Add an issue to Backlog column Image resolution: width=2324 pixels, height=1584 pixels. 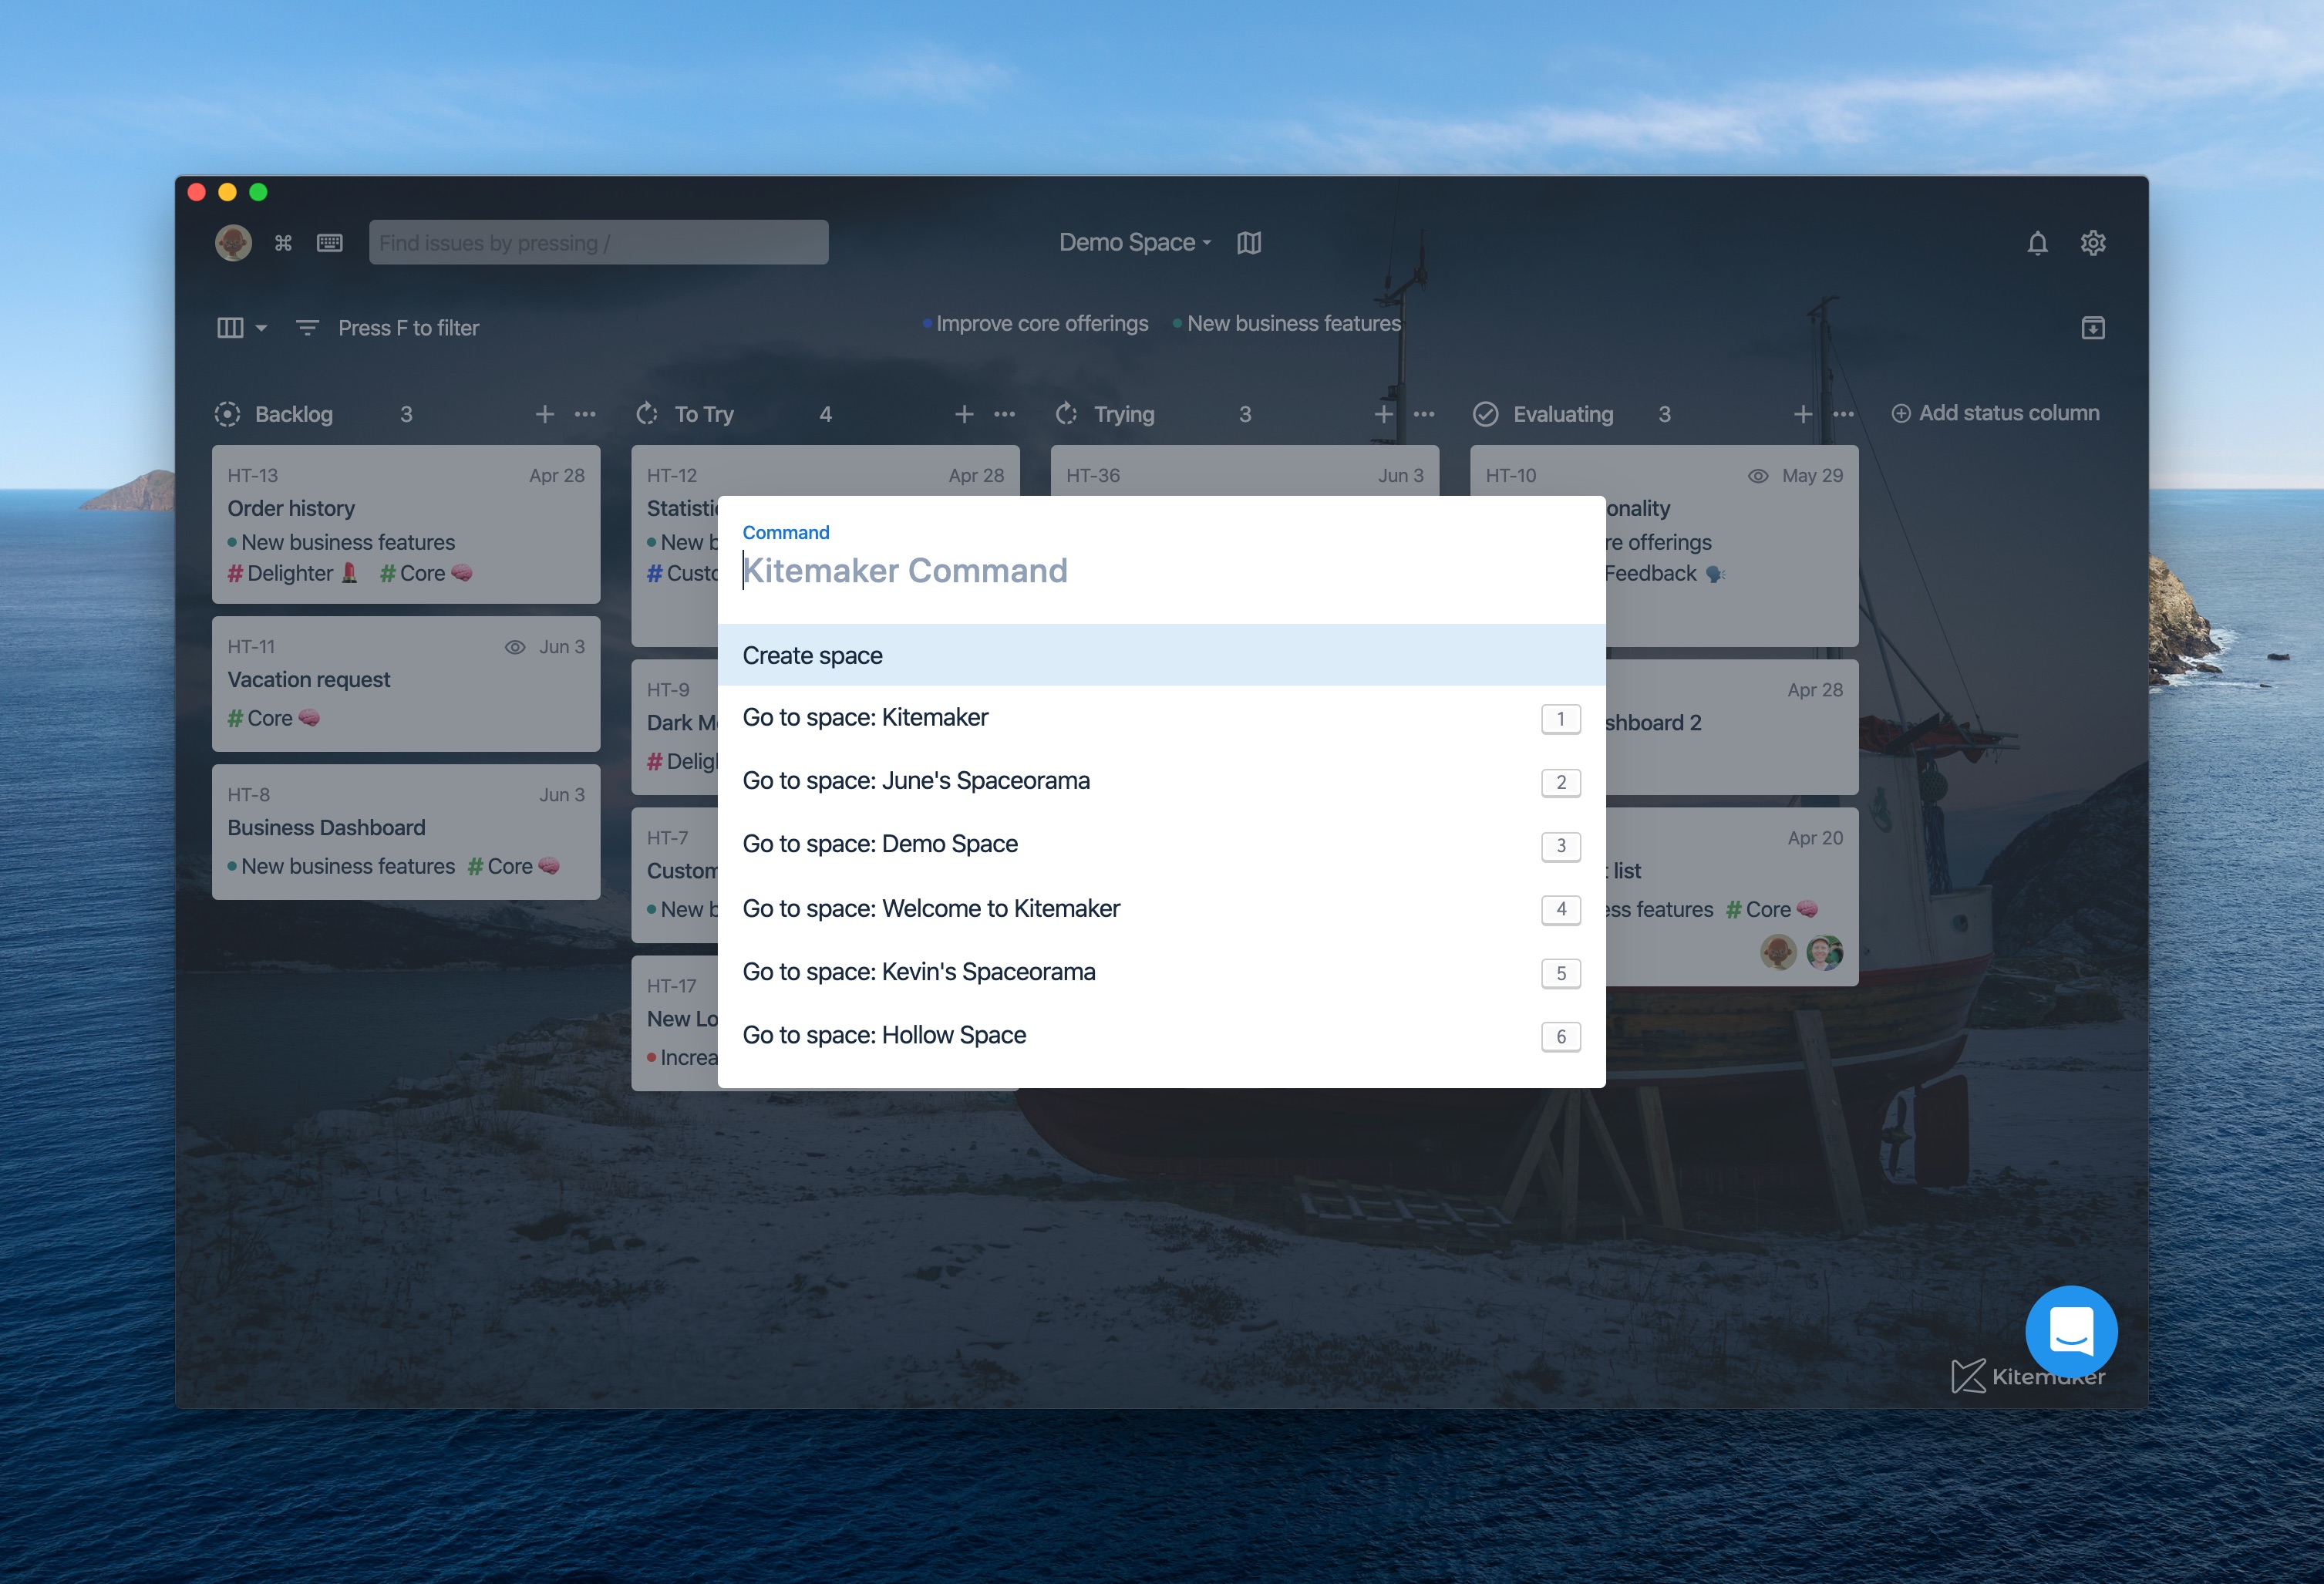click(544, 414)
